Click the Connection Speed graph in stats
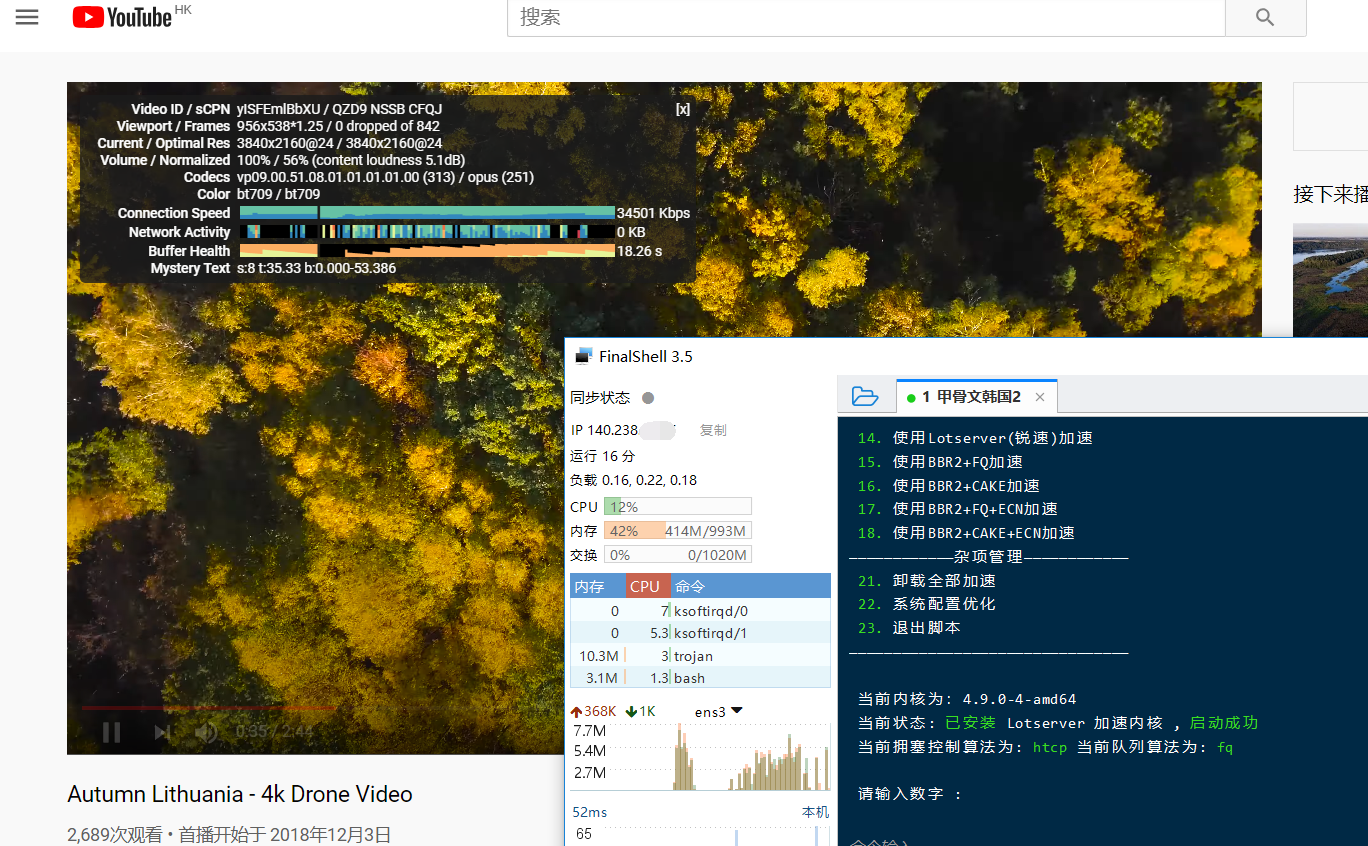The image size is (1368, 846). [427, 213]
